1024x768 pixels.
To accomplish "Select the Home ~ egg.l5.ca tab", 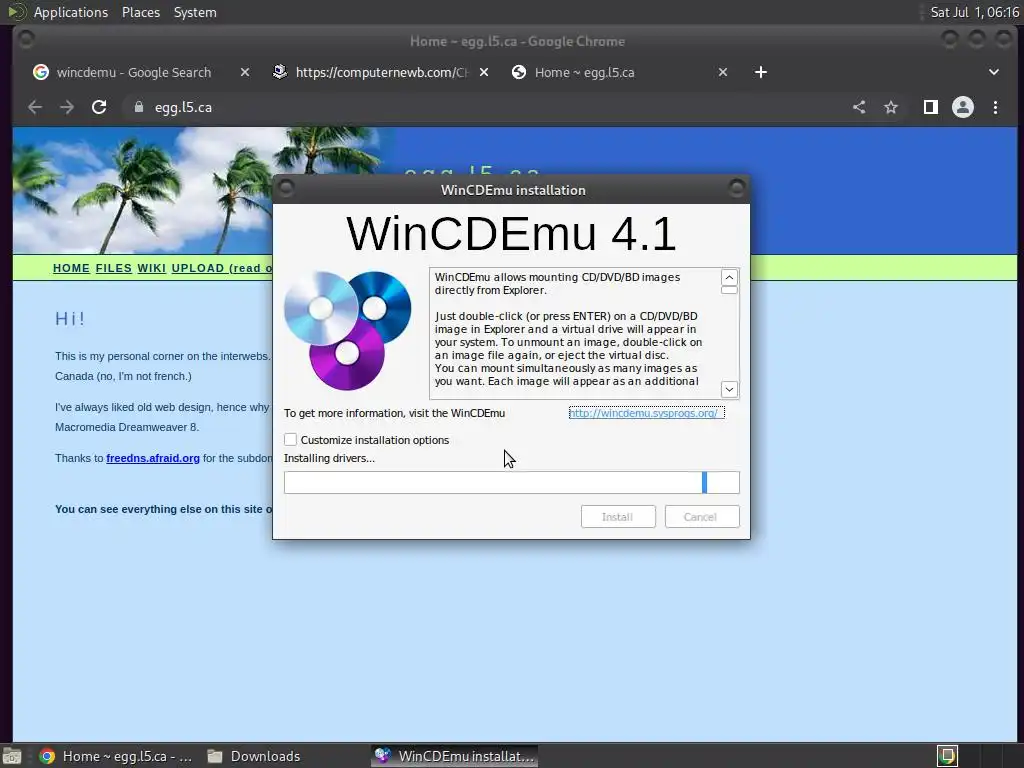I will coord(584,72).
